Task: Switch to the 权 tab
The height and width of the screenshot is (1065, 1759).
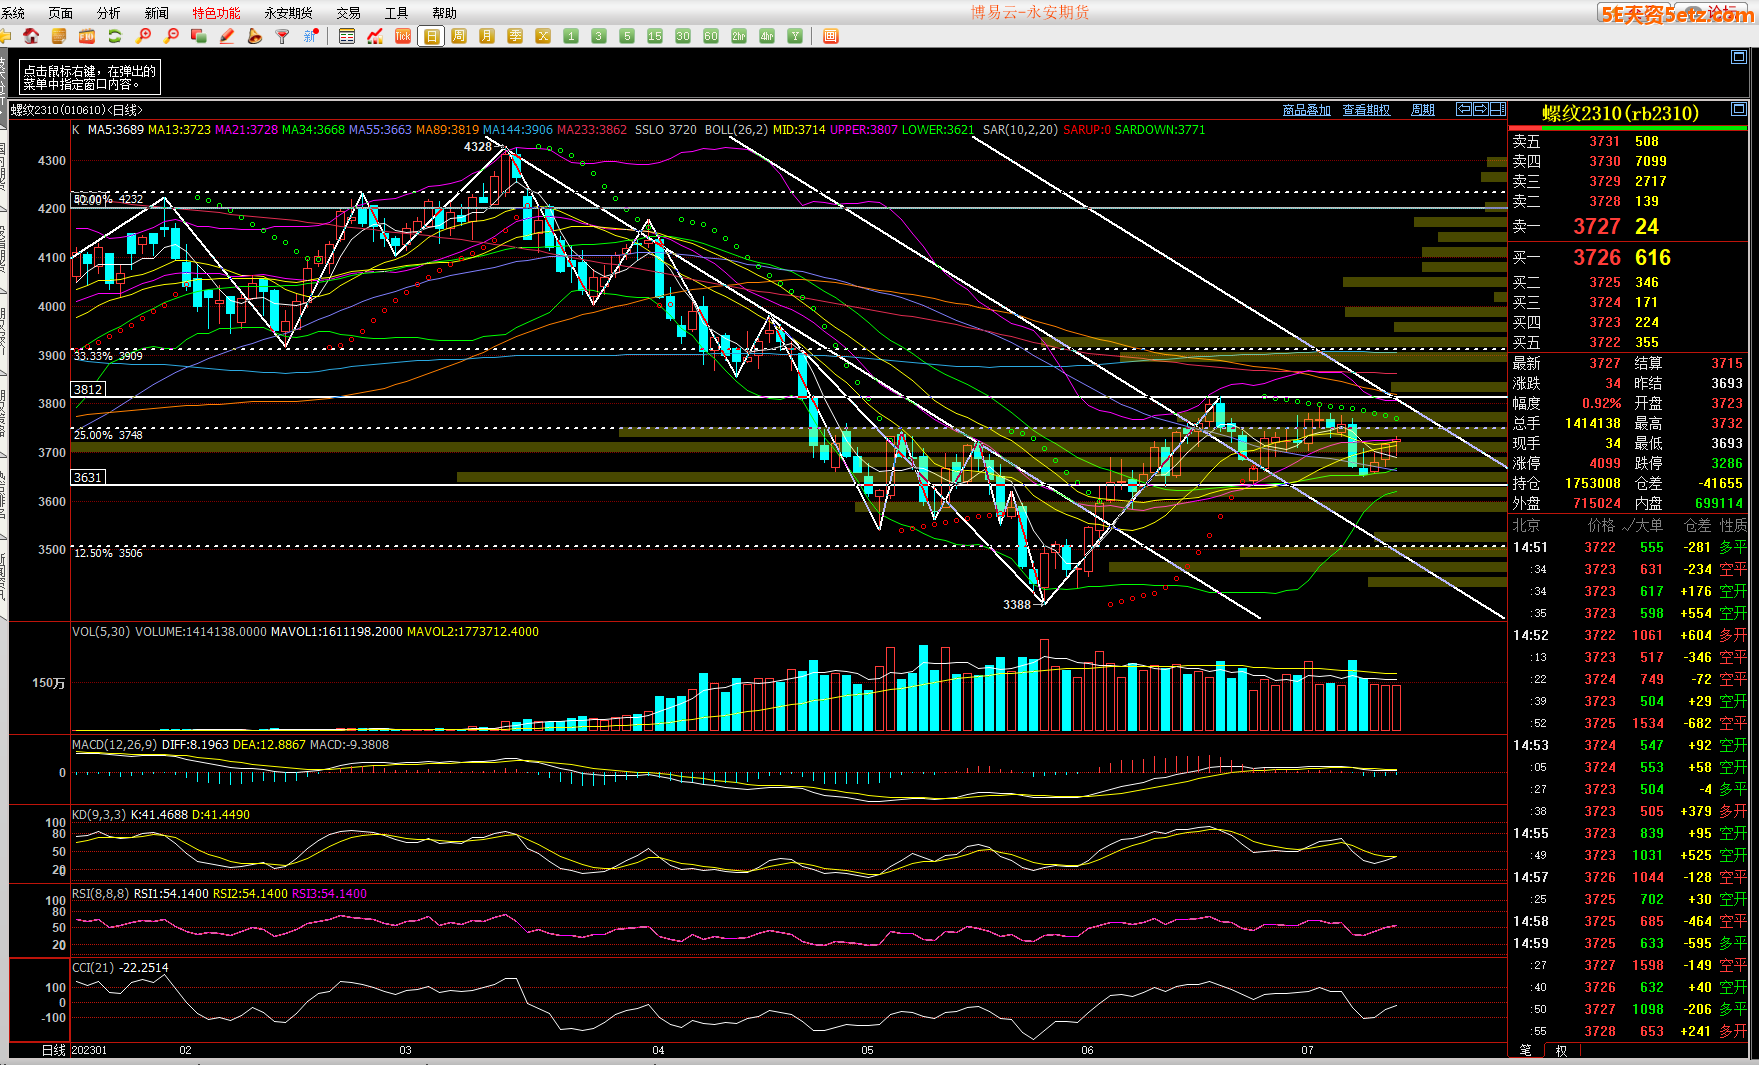Action: click(x=1561, y=1050)
